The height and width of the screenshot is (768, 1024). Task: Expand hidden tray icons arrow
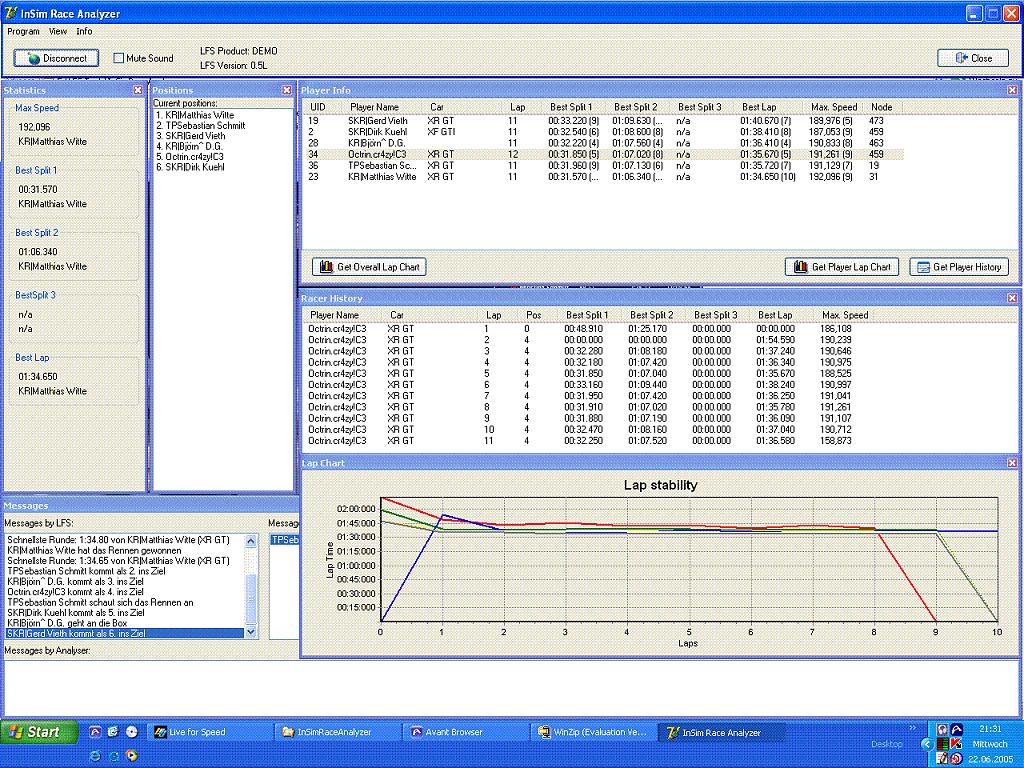click(927, 744)
